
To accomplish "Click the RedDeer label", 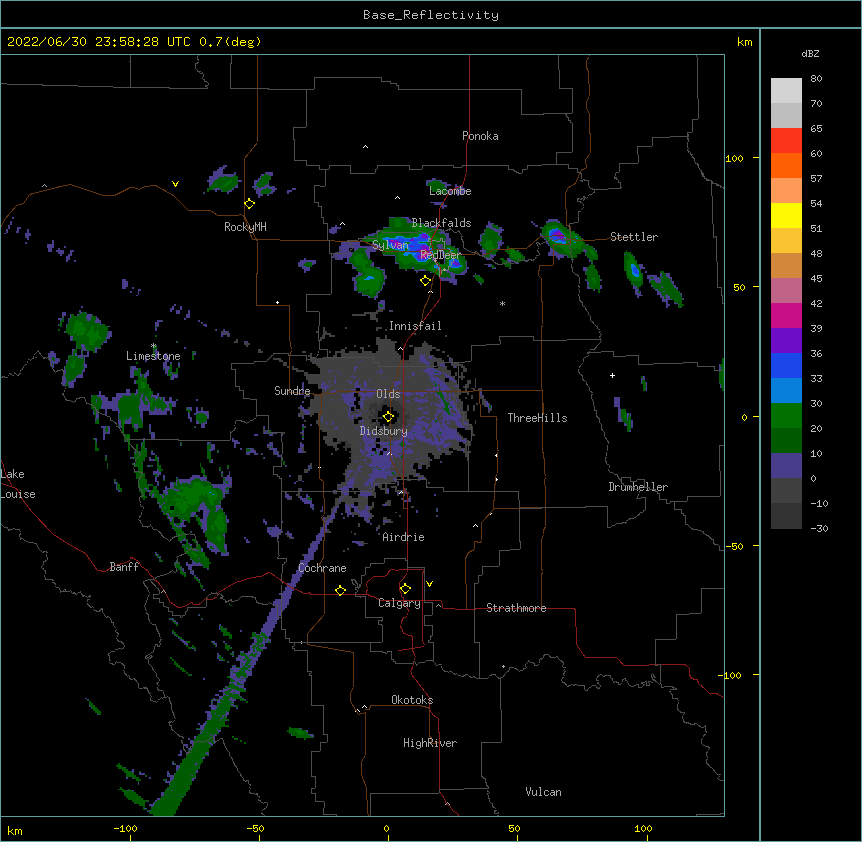I will click(440, 255).
